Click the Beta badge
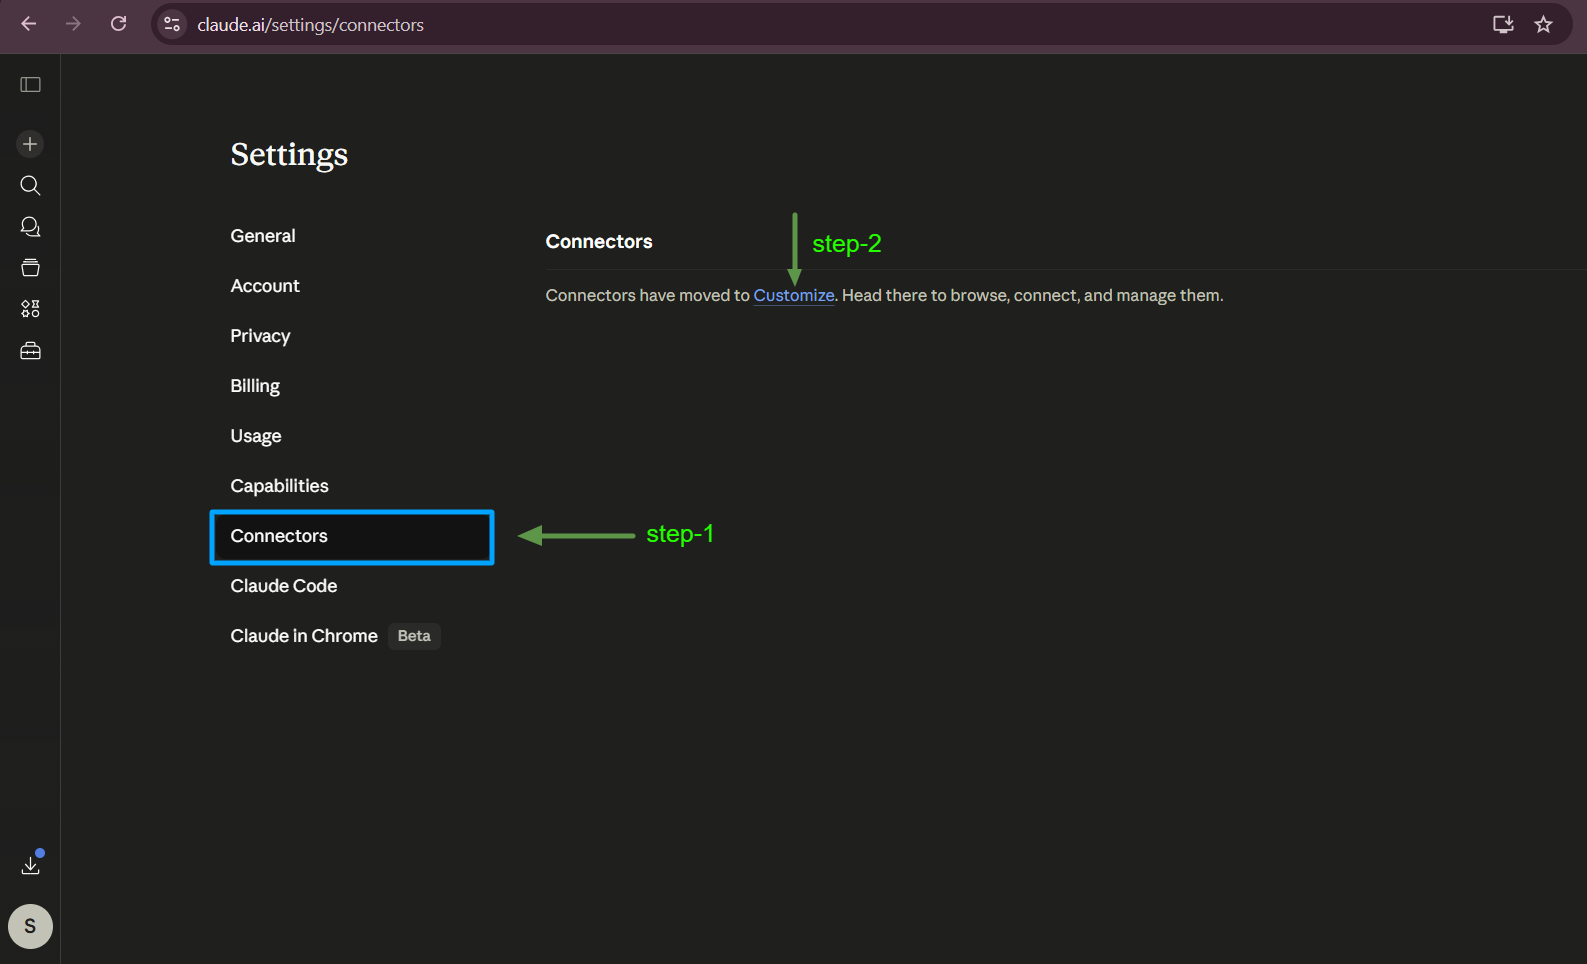This screenshot has height=964, width=1587. [x=414, y=636]
